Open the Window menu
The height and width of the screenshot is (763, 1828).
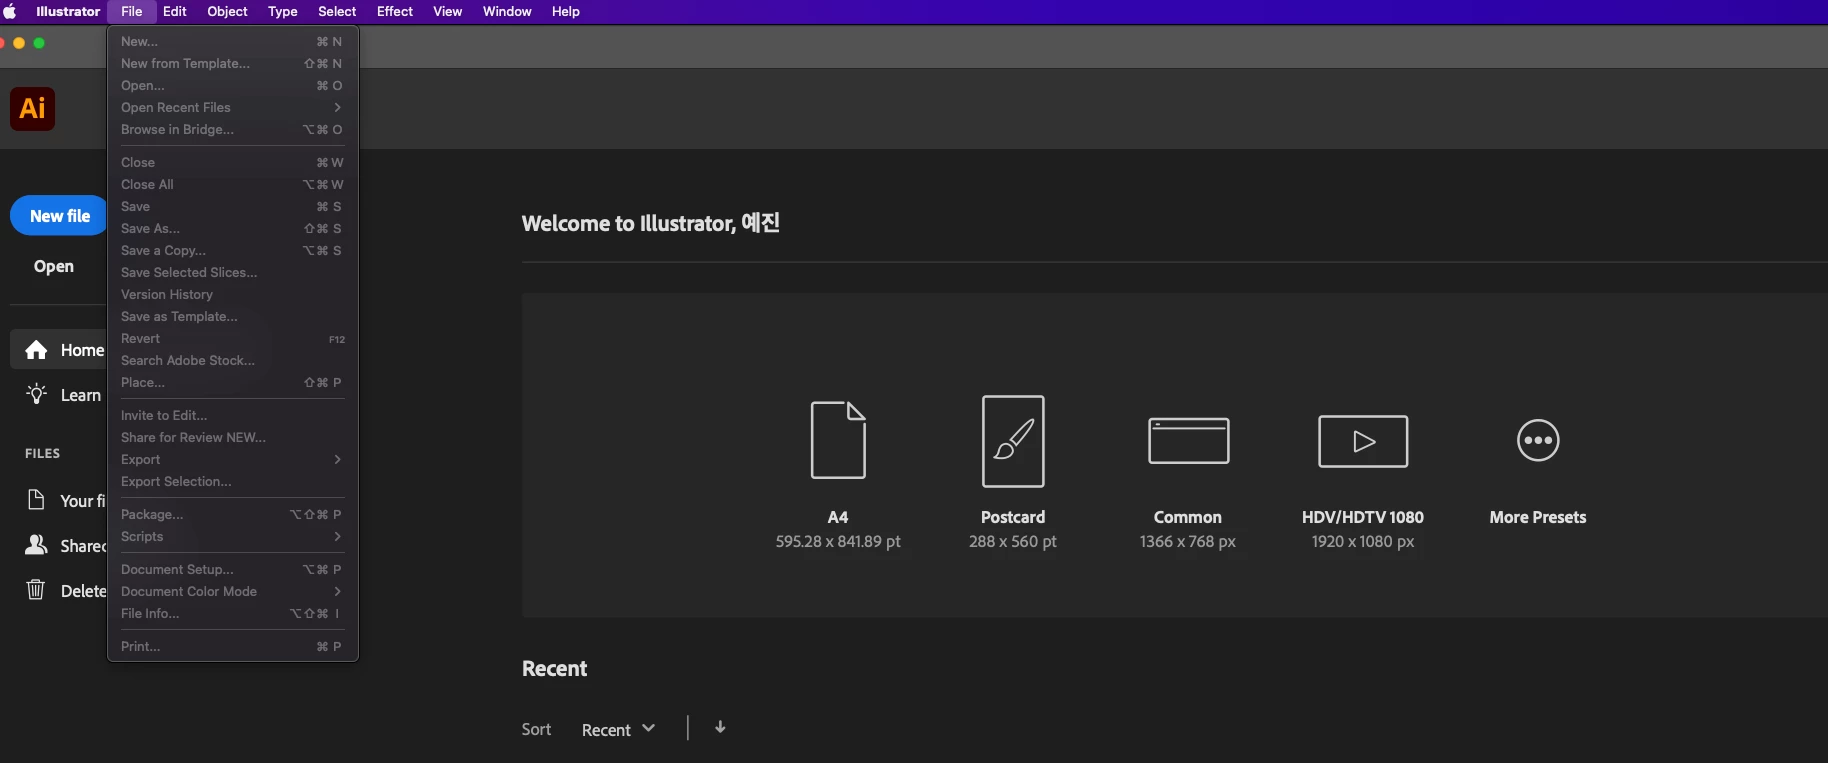point(507,12)
